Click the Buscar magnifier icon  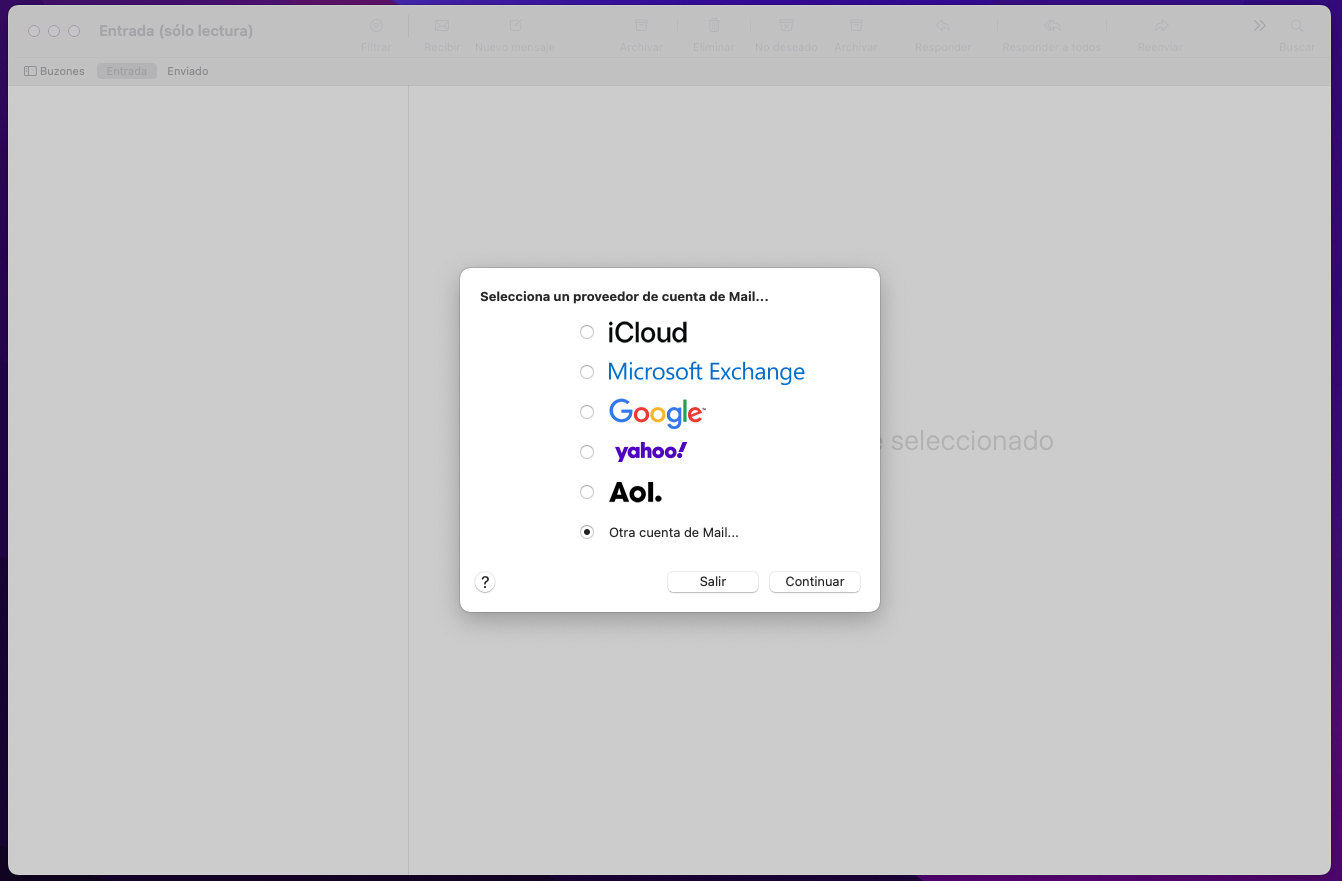coord(1297,26)
